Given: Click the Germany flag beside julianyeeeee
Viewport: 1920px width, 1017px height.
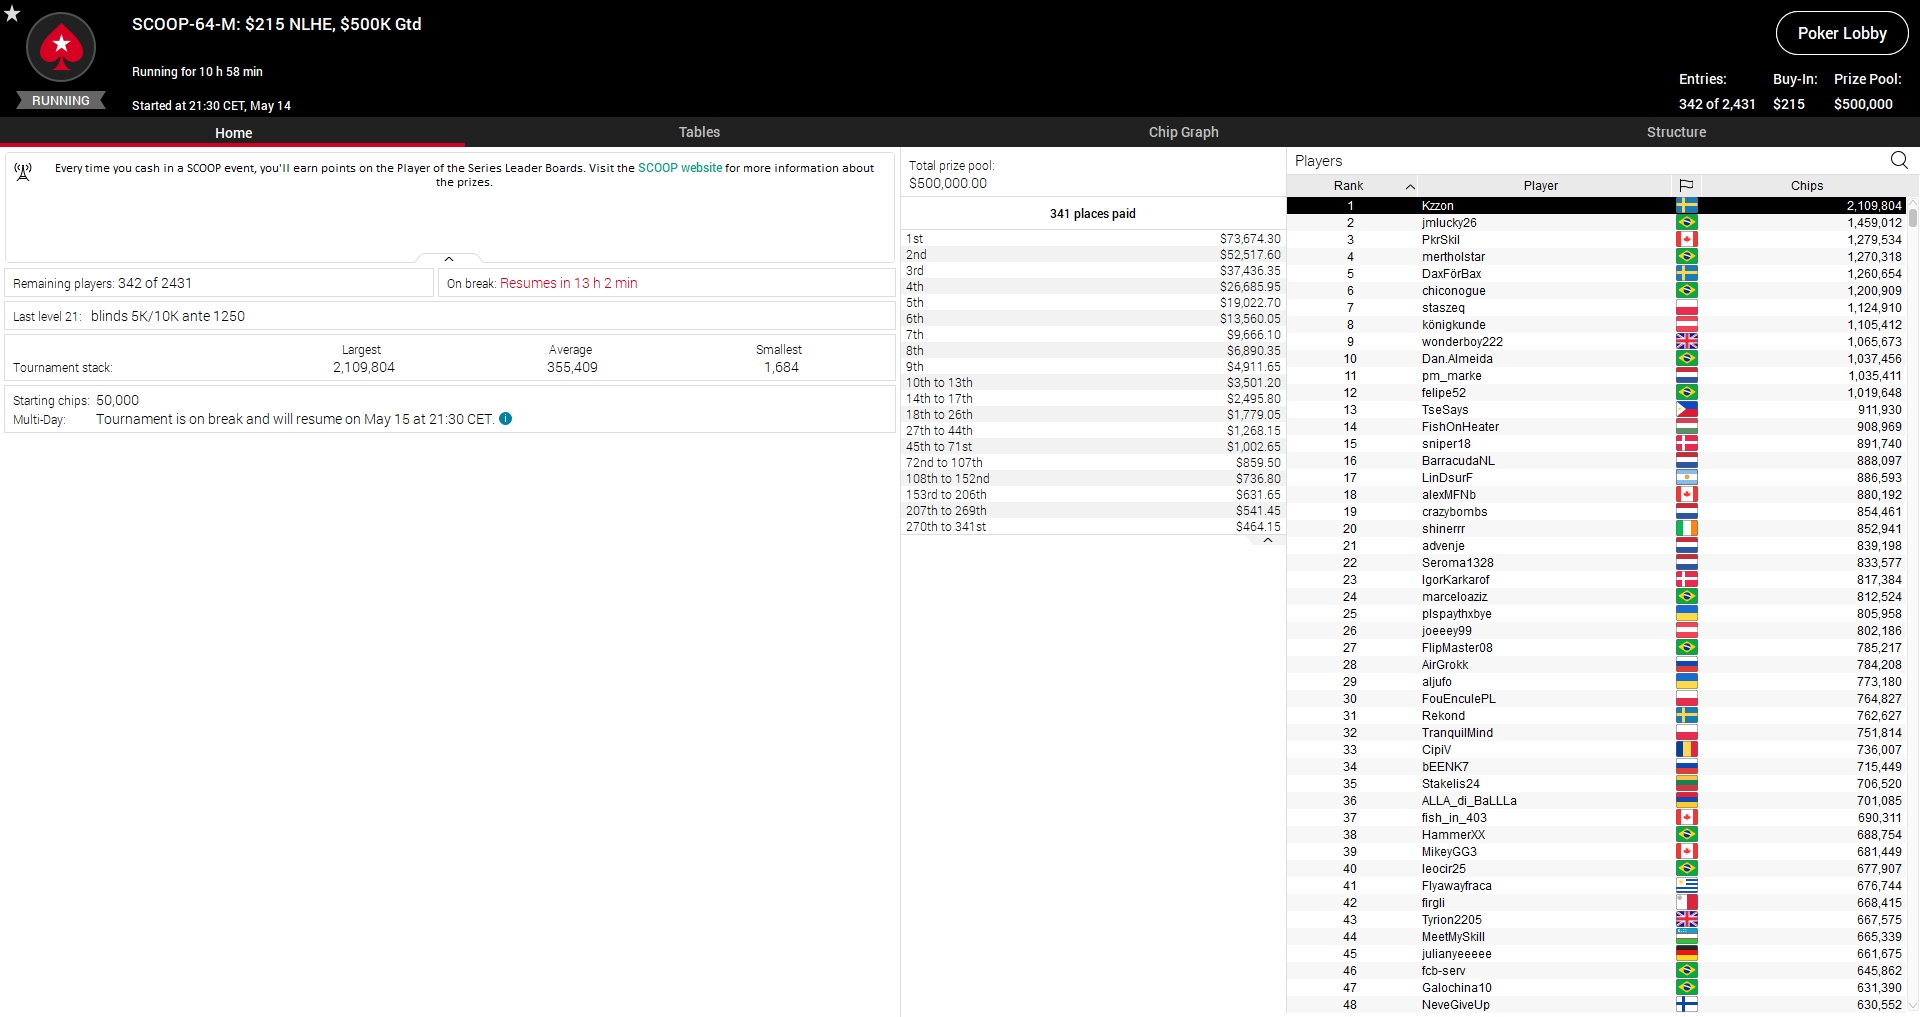Looking at the screenshot, I should (x=1687, y=954).
